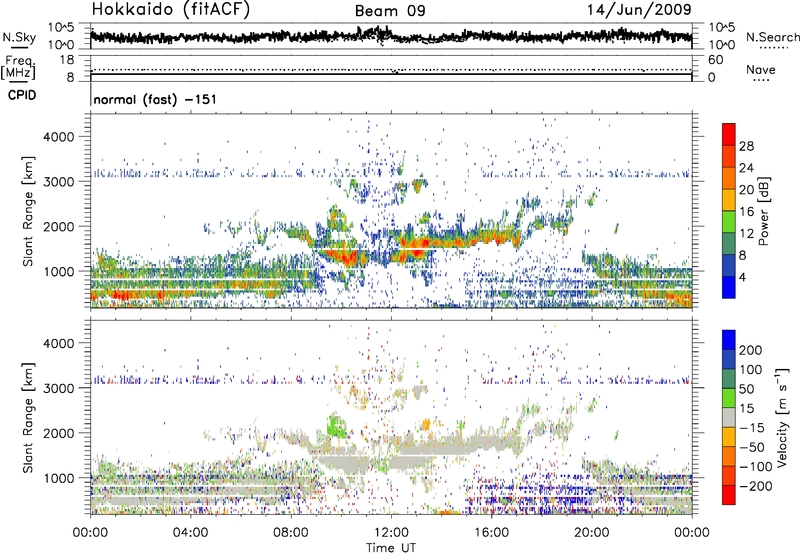Click the light green 15–50 Velocity swatch
The height and width of the screenshot is (554, 800).
[729, 398]
